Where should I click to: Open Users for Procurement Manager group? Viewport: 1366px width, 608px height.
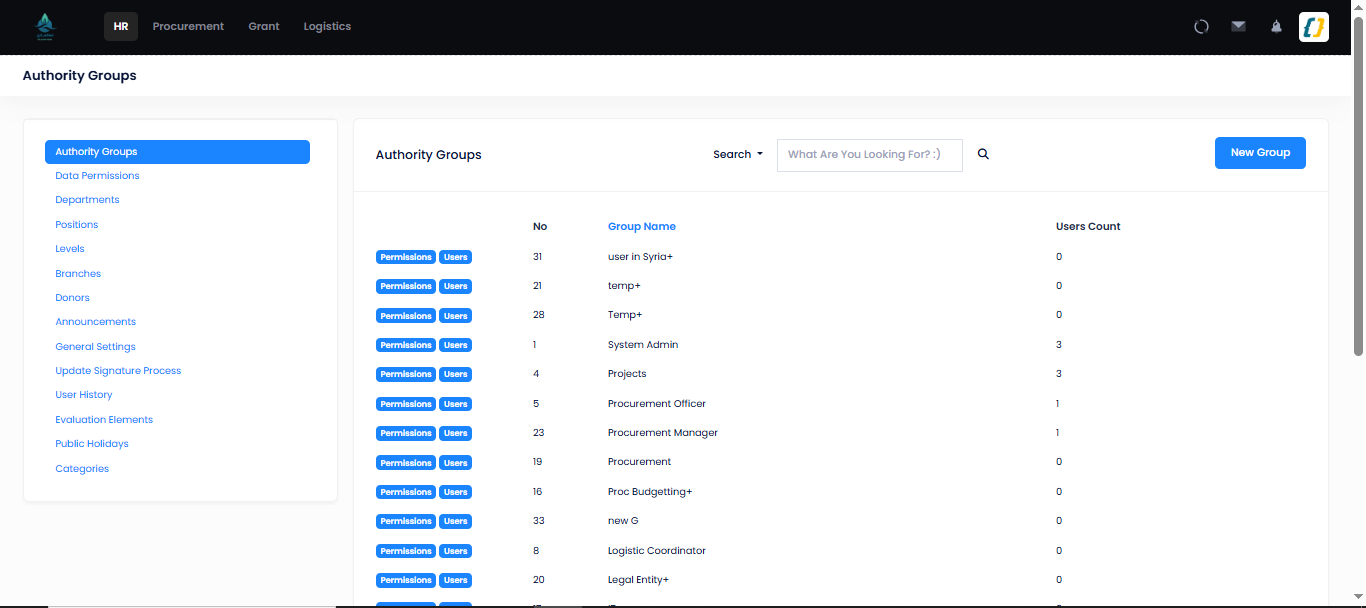click(455, 433)
